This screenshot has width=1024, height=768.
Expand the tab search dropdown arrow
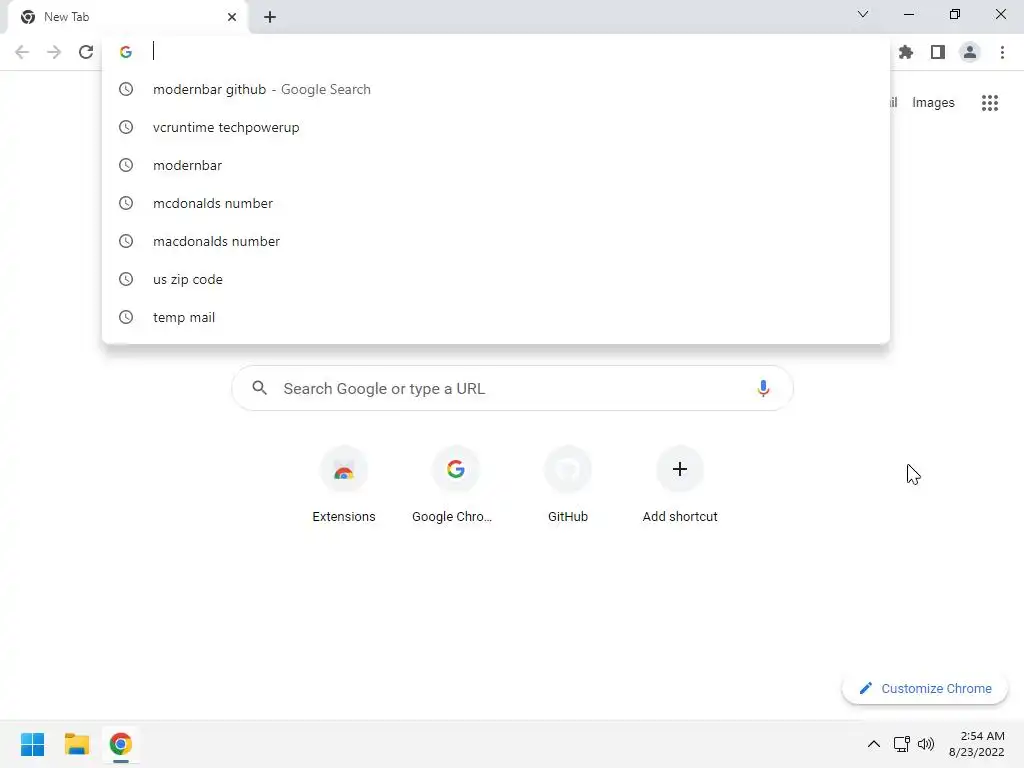(863, 14)
